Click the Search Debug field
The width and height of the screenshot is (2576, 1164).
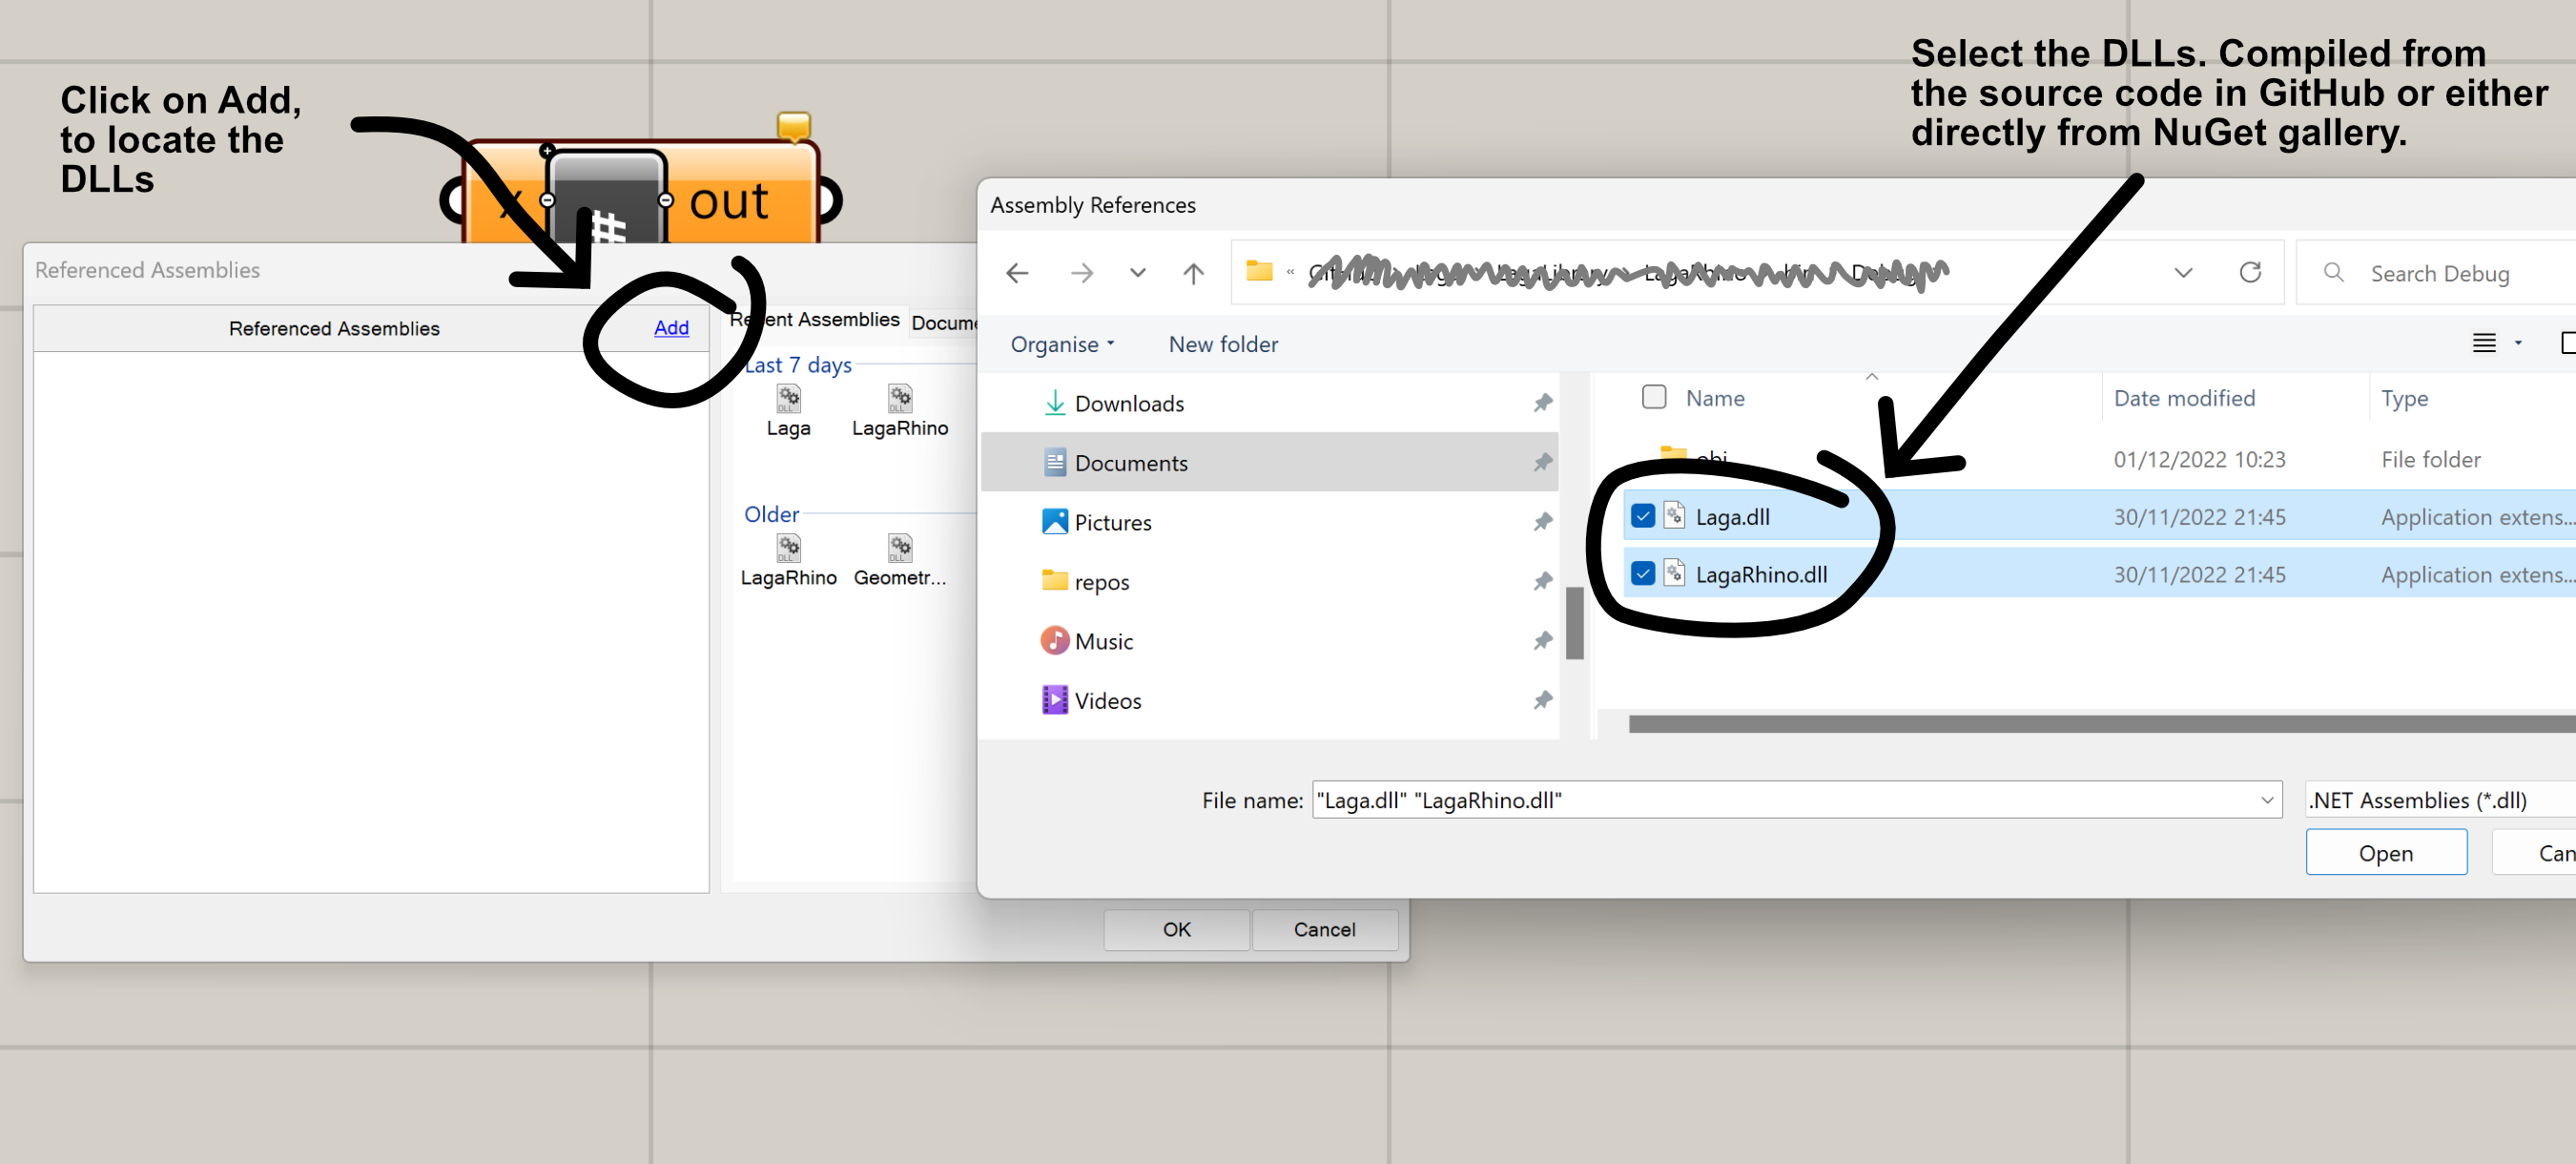[2440, 273]
